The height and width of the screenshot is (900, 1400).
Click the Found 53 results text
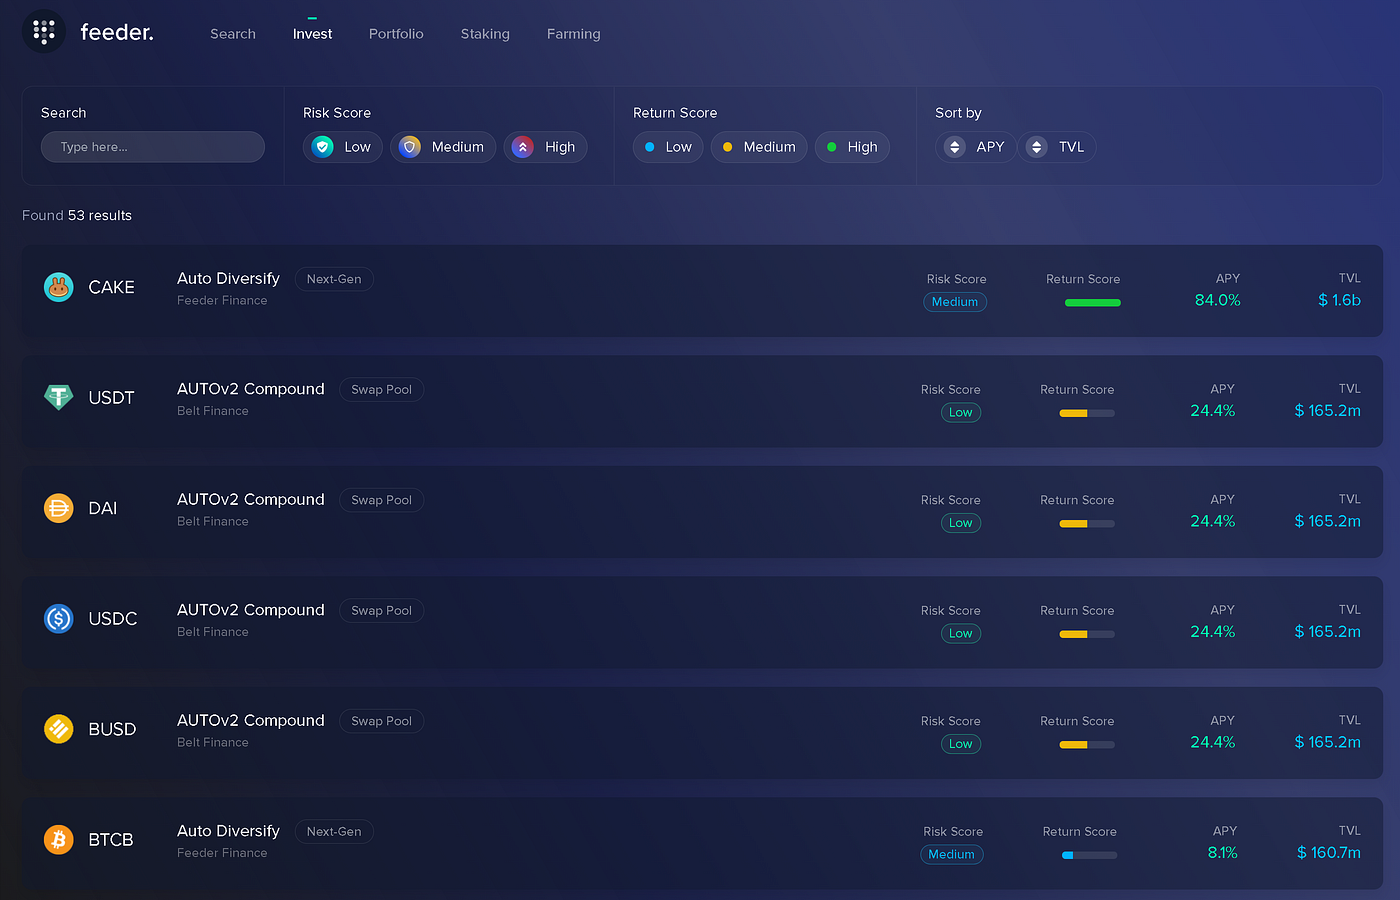pos(77,216)
